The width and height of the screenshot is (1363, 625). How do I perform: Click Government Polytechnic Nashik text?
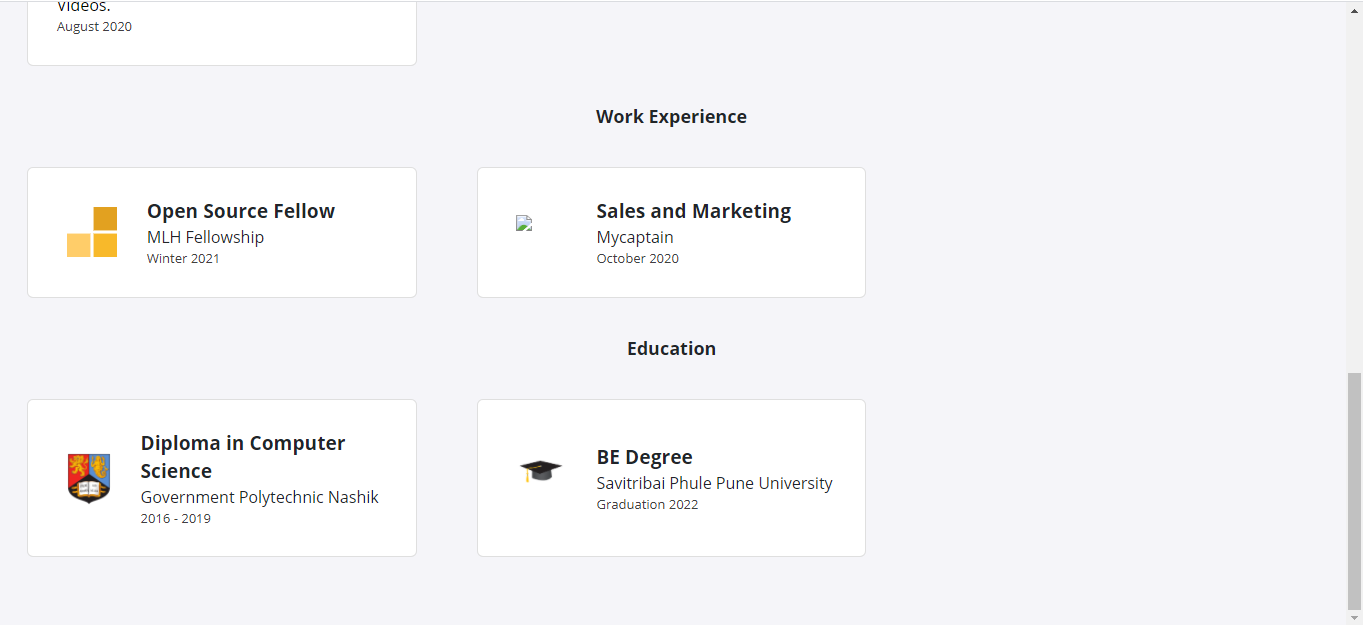(x=259, y=497)
